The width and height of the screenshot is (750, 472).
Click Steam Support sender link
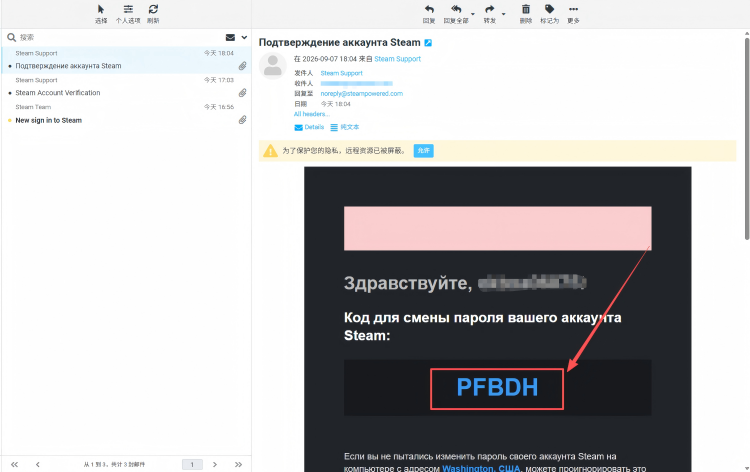coord(342,73)
